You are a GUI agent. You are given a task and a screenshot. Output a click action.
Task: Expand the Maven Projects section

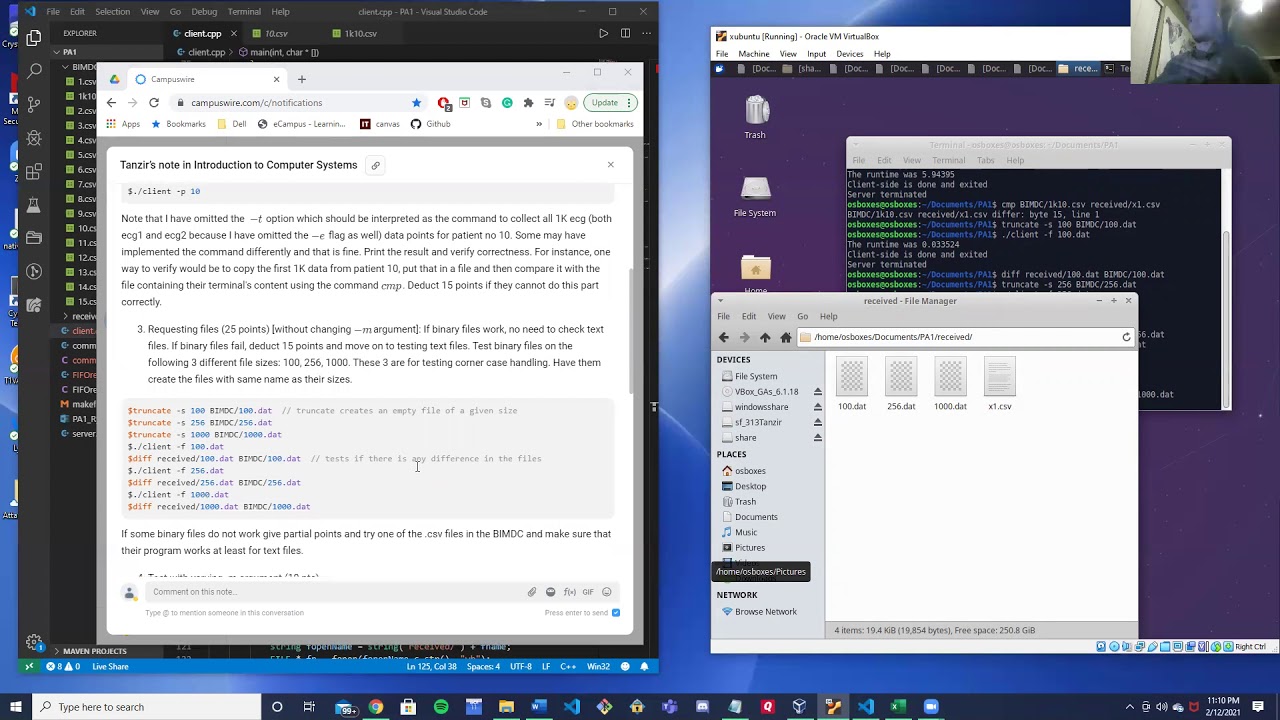pyautogui.click(x=95, y=651)
